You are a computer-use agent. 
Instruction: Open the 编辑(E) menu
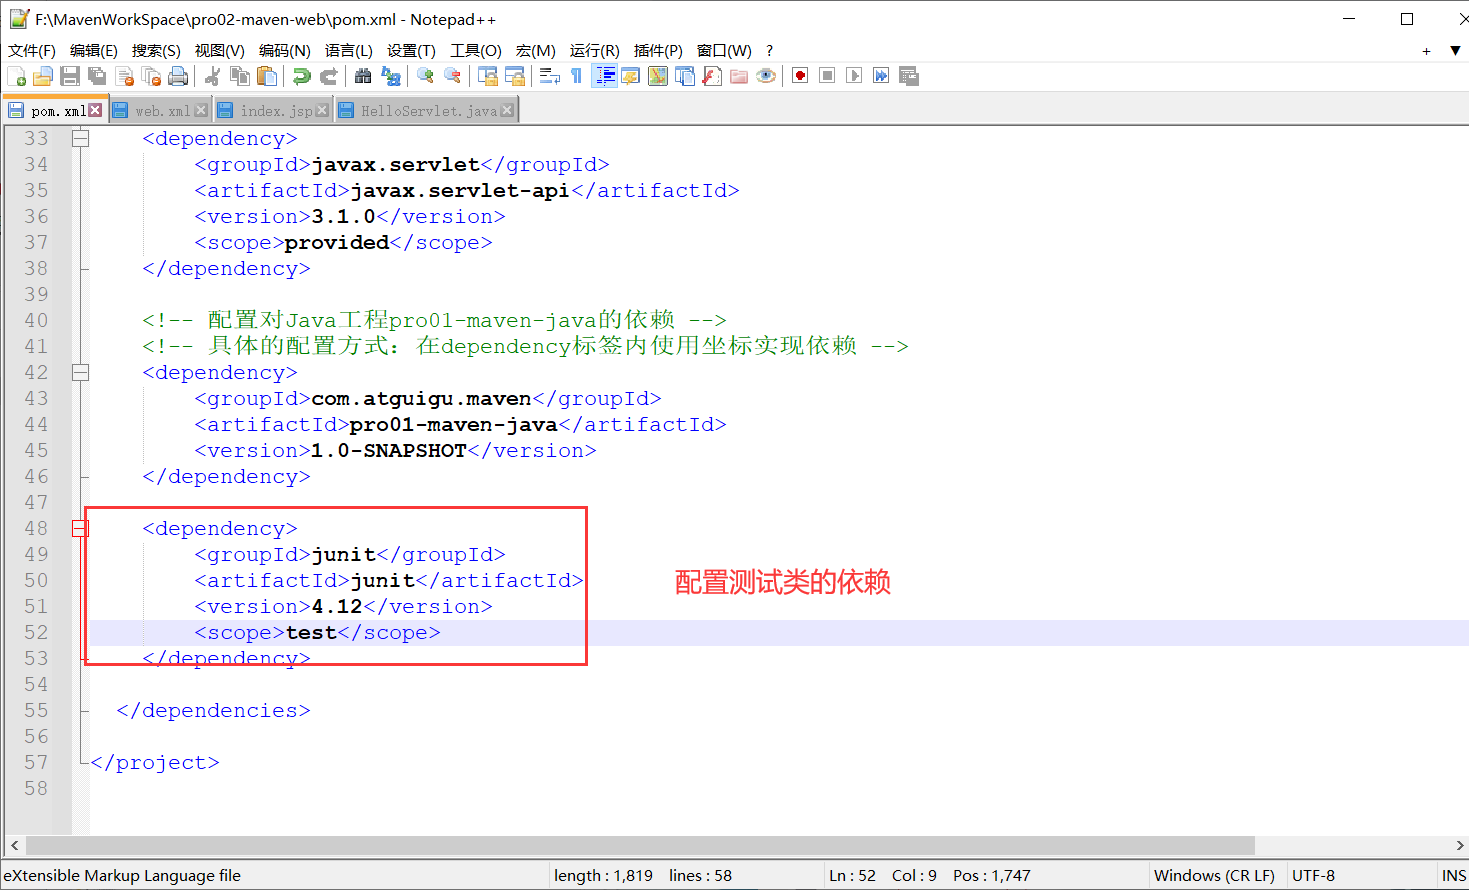tap(94, 51)
